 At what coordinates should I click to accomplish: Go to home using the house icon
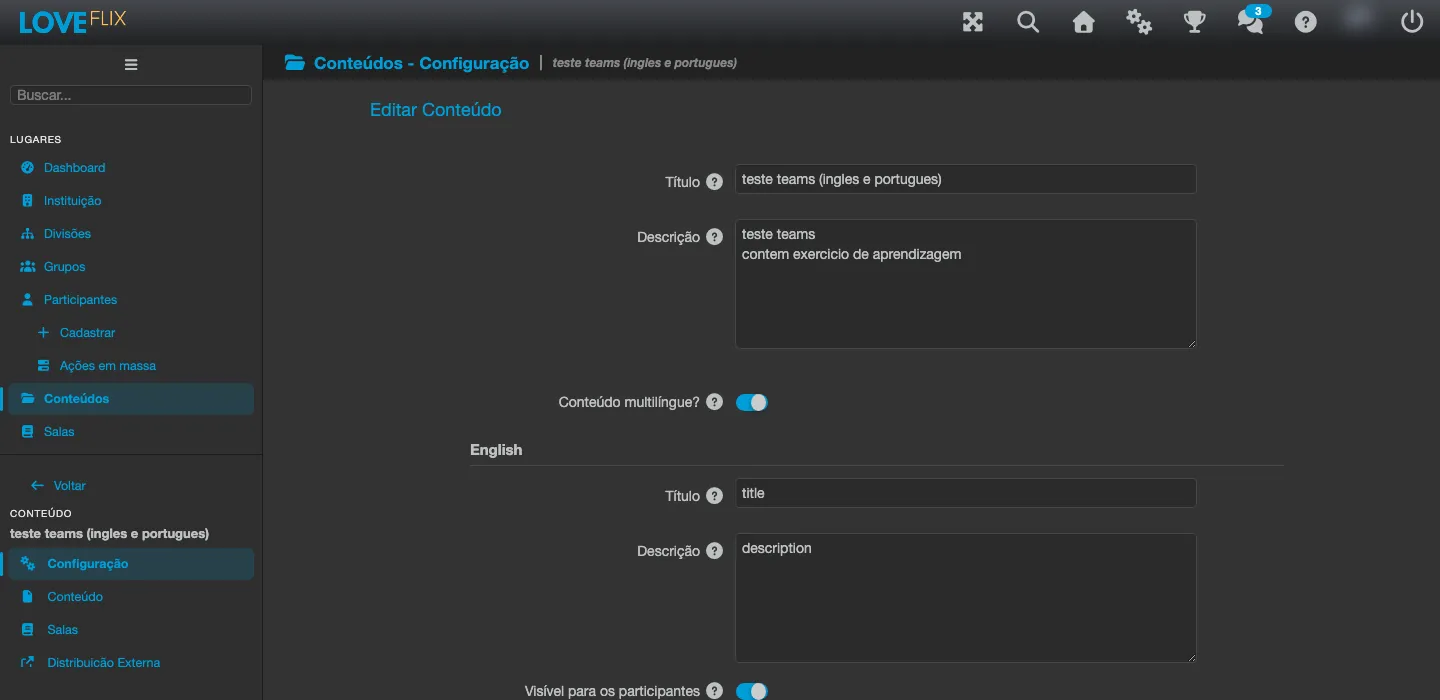[x=1084, y=22]
